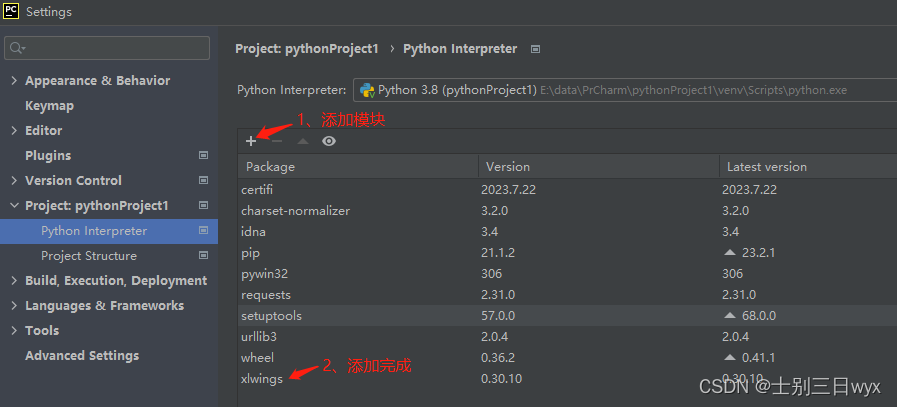The image size is (897, 407).
Task: Select the xlwings package row
Action: (x=567, y=378)
